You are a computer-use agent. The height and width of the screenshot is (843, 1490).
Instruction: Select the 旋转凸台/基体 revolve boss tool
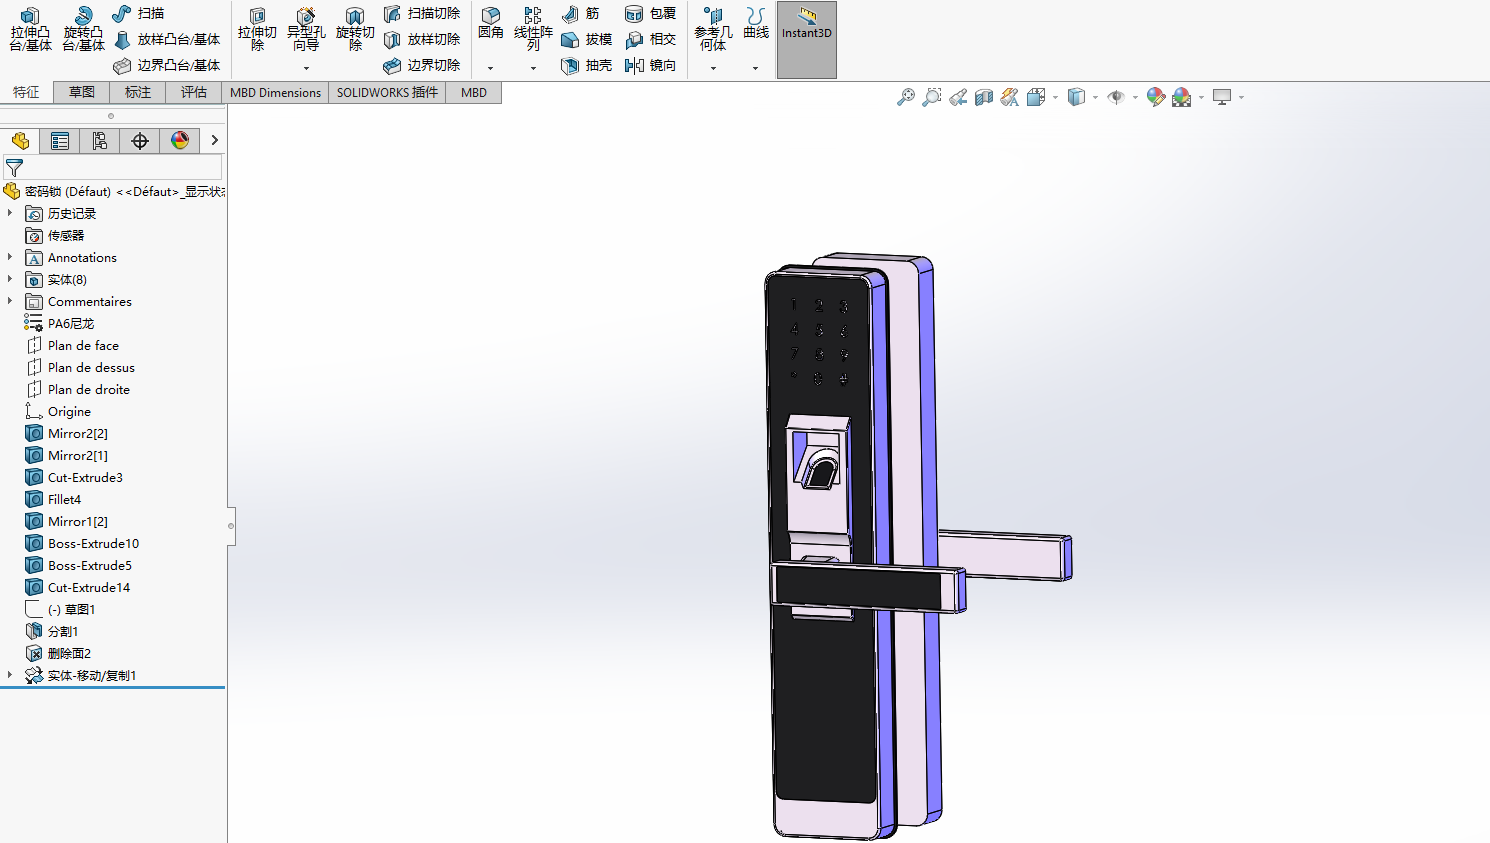(x=83, y=30)
